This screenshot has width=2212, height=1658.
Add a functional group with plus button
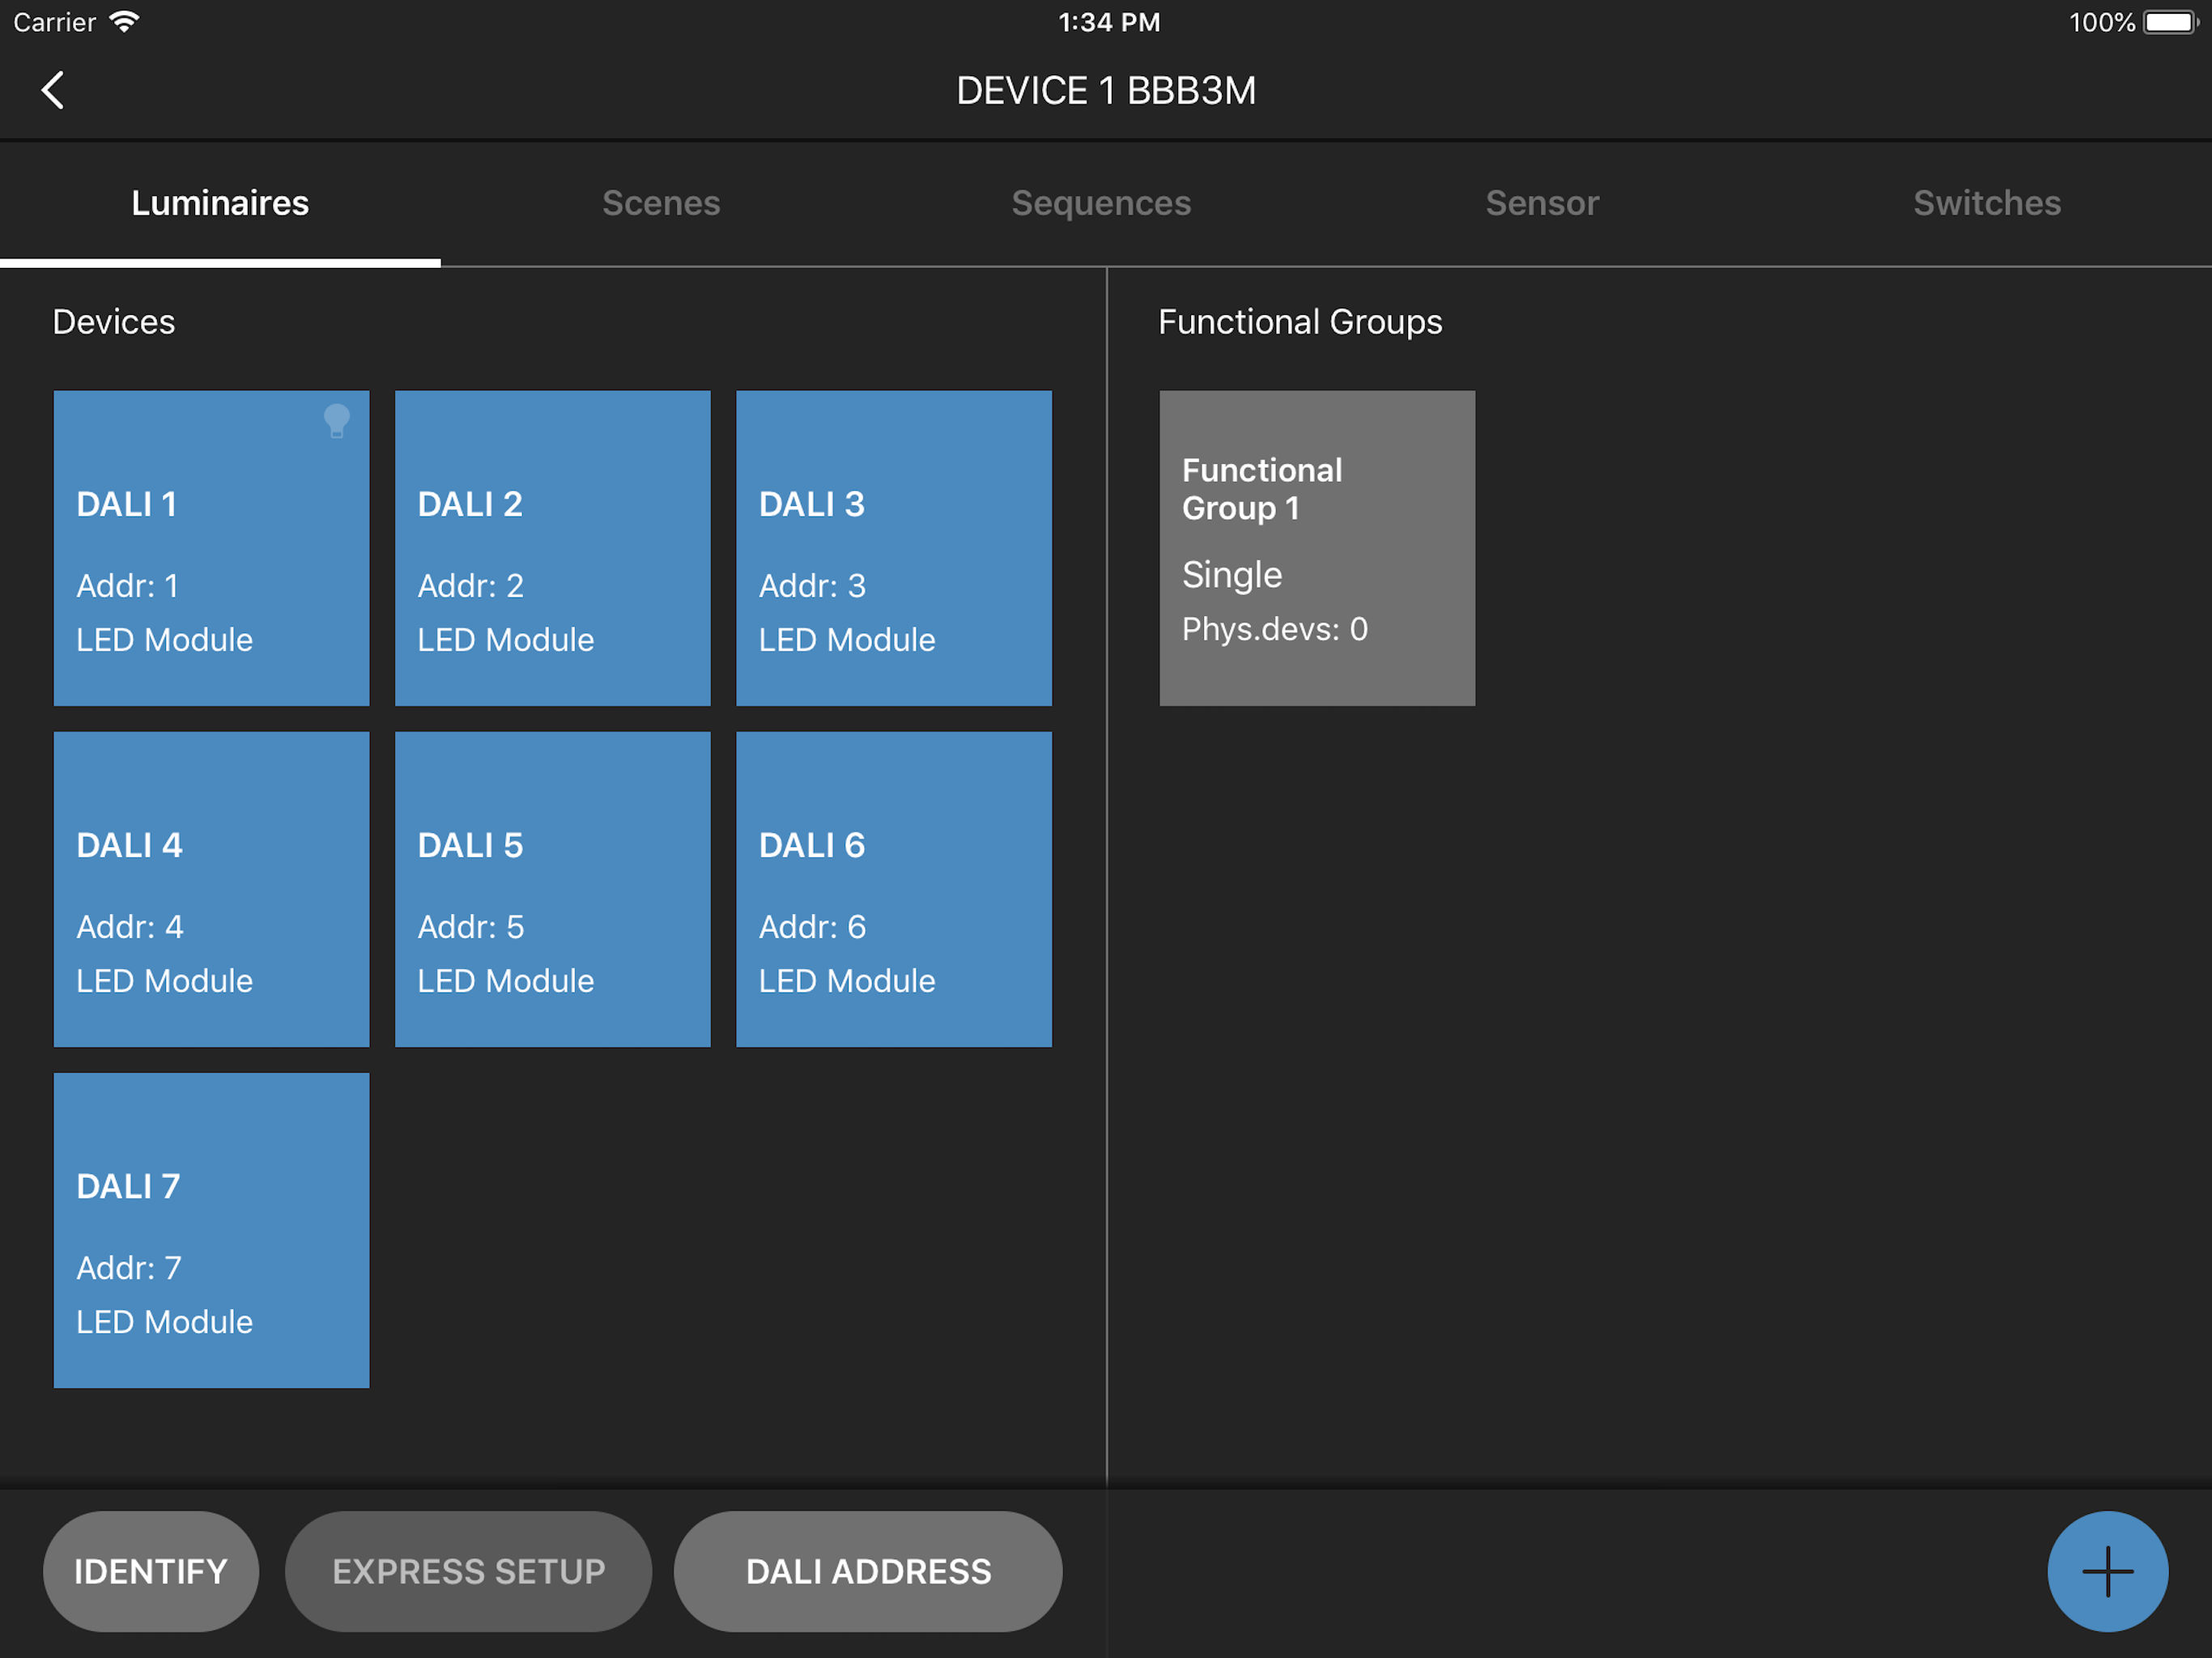[x=2107, y=1571]
